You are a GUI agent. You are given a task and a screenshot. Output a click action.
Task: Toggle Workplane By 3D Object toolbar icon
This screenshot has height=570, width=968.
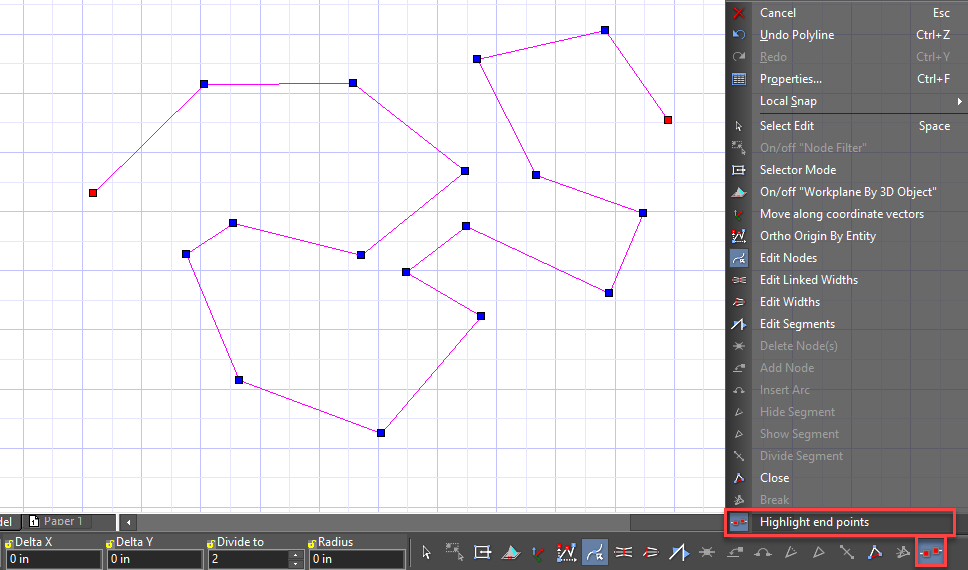click(511, 551)
